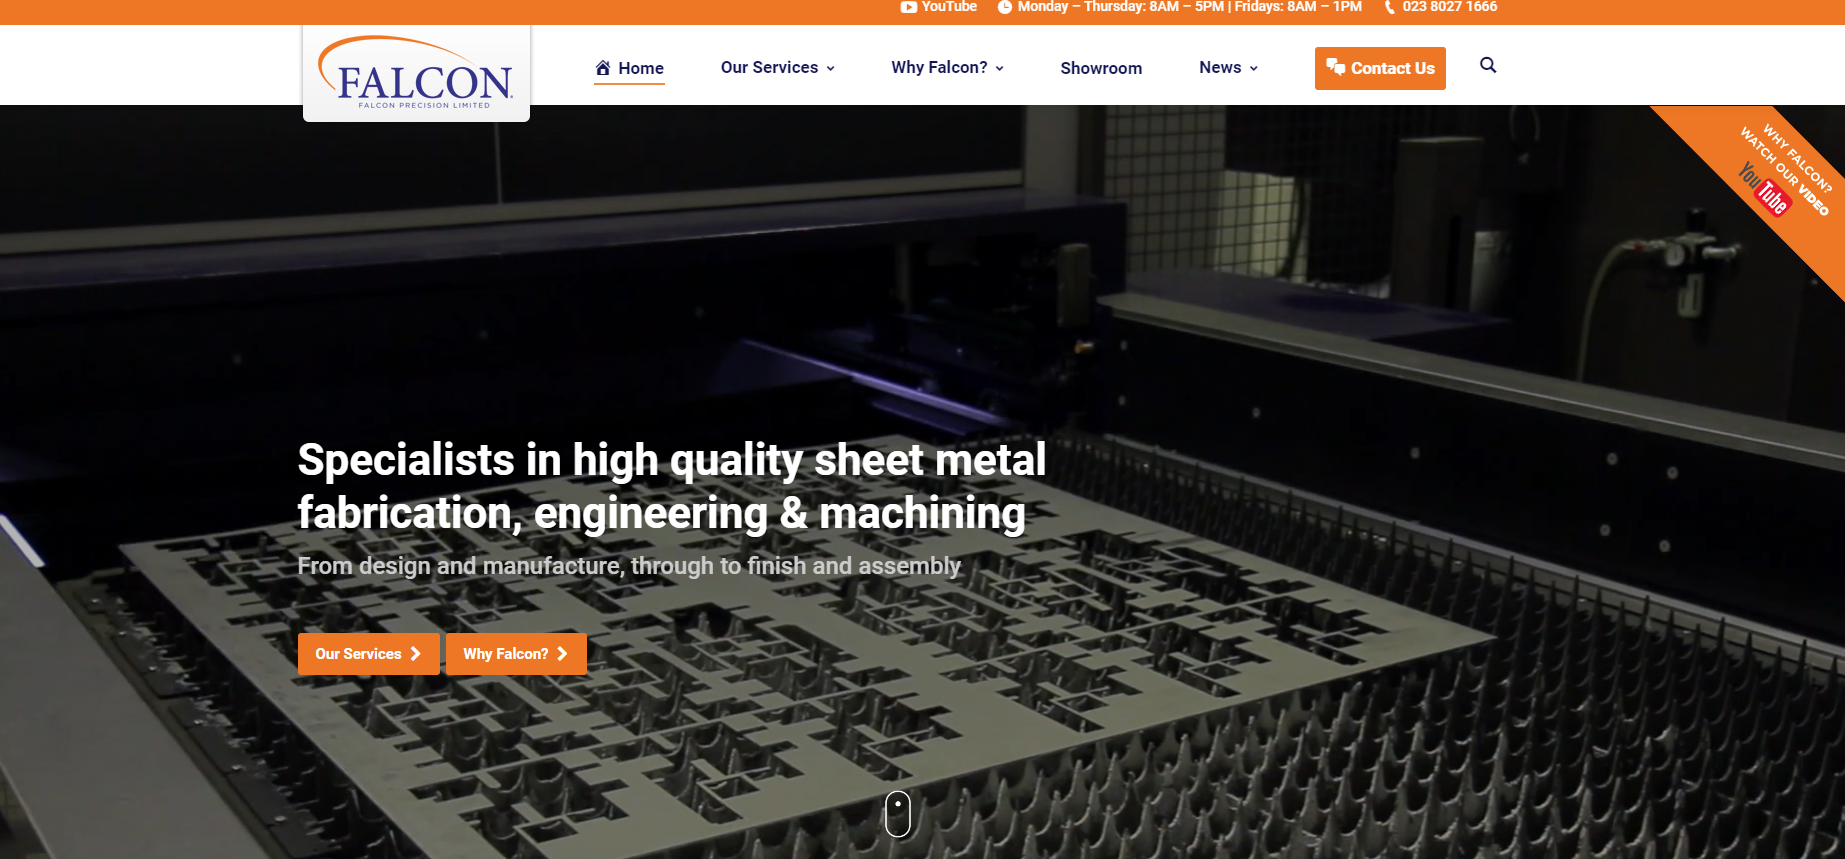Click the phone handset icon

click(x=1390, y=7)
